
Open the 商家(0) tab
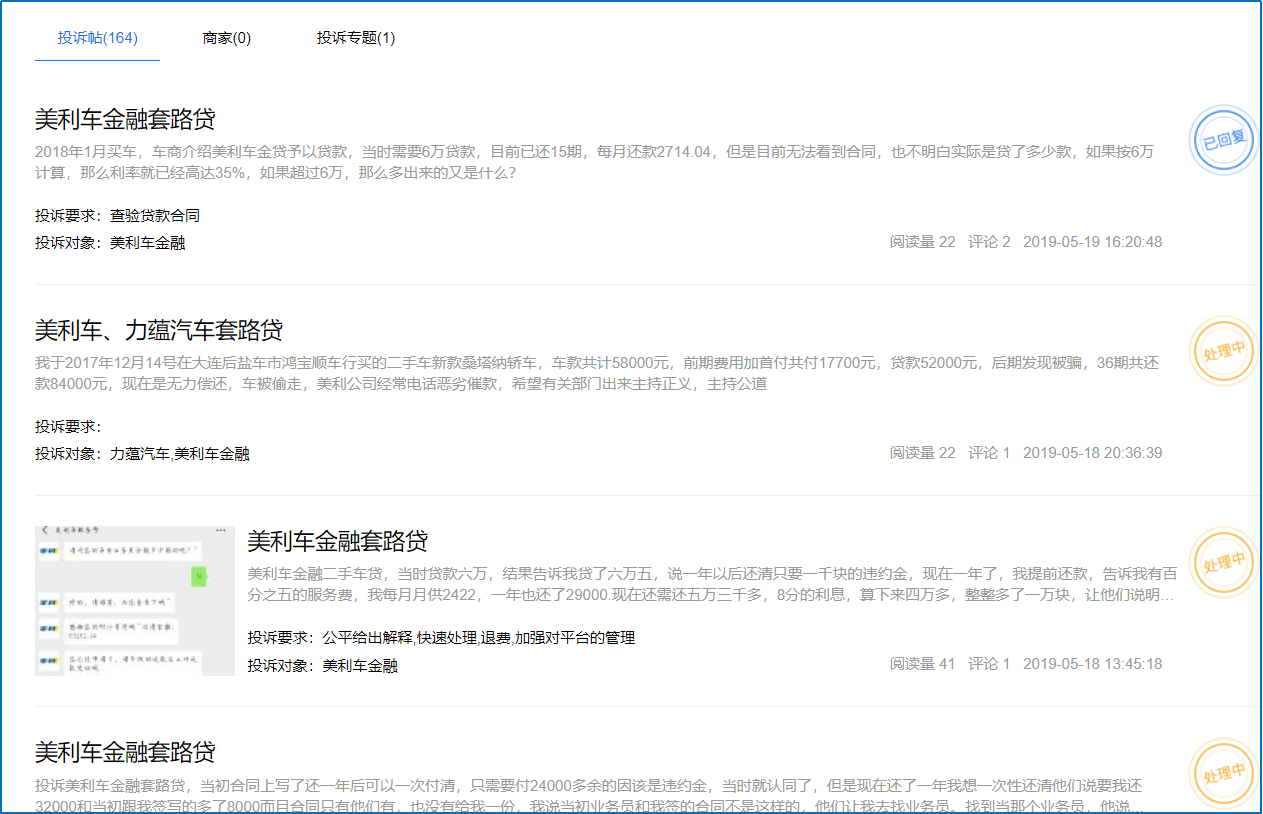click(x=227, y=38)
